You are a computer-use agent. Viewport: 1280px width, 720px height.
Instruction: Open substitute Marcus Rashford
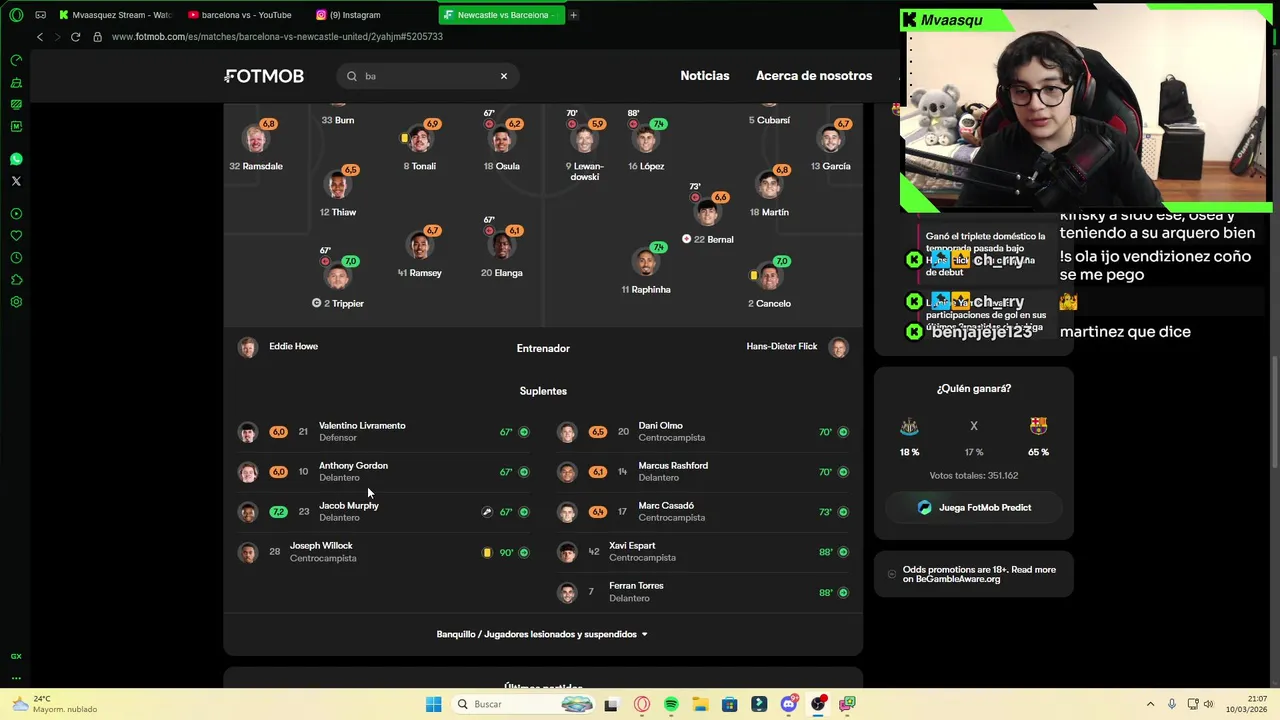[703, 472]
